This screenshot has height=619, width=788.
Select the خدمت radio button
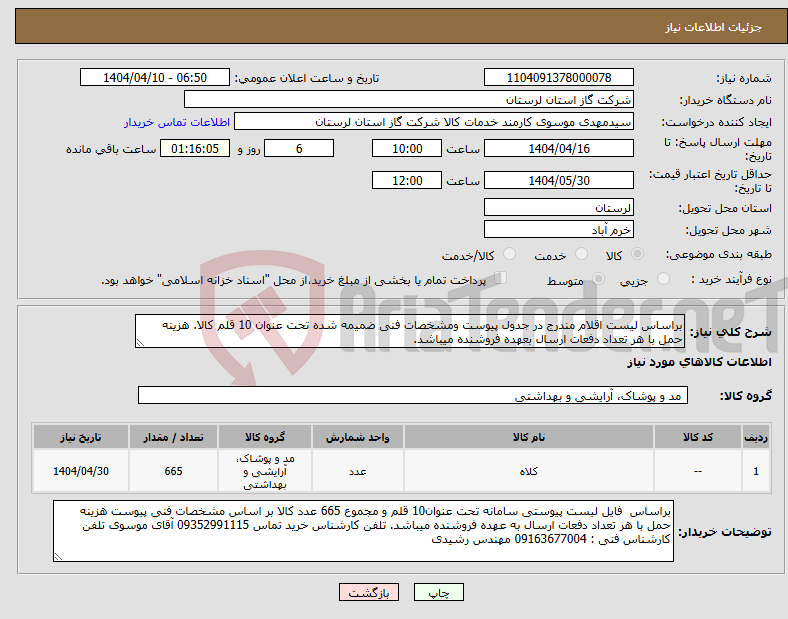(581, 254)
